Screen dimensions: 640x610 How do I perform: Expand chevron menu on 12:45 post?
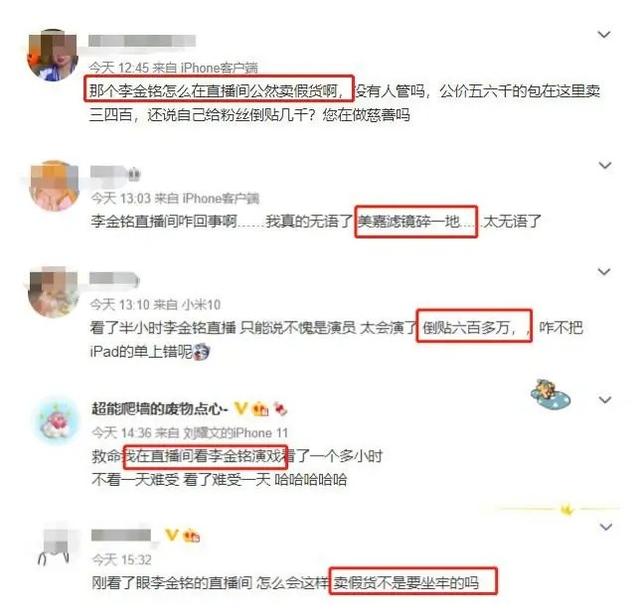coord(604,35)
